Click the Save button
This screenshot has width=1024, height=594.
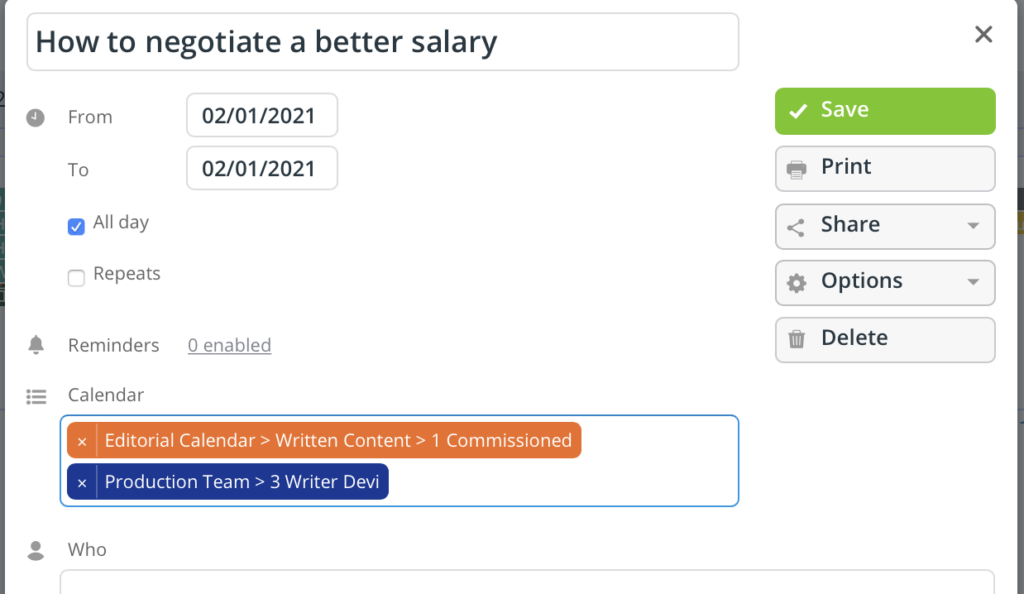pyautogui.click(x=884, y=111)
